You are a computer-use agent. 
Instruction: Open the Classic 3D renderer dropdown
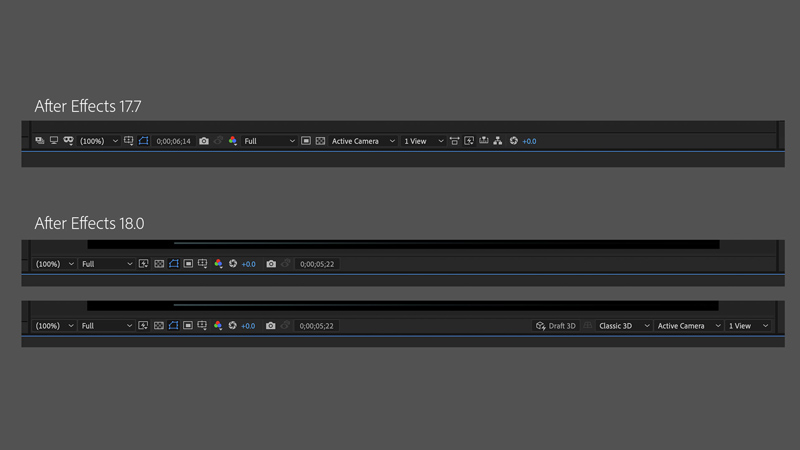point(624,326)
